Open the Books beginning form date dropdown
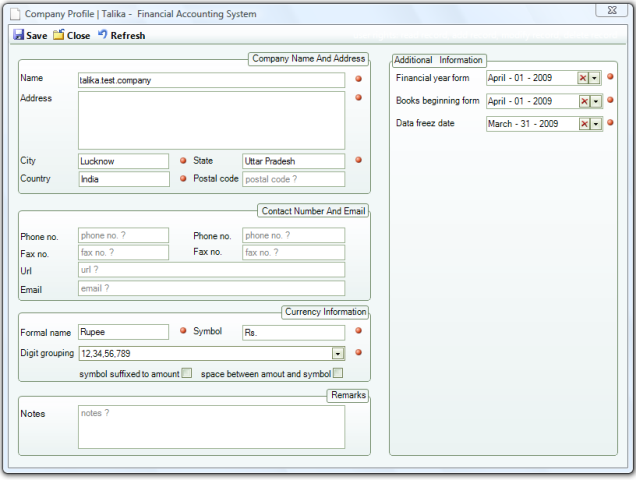636x480 pixels. click(x=595, y=101)
